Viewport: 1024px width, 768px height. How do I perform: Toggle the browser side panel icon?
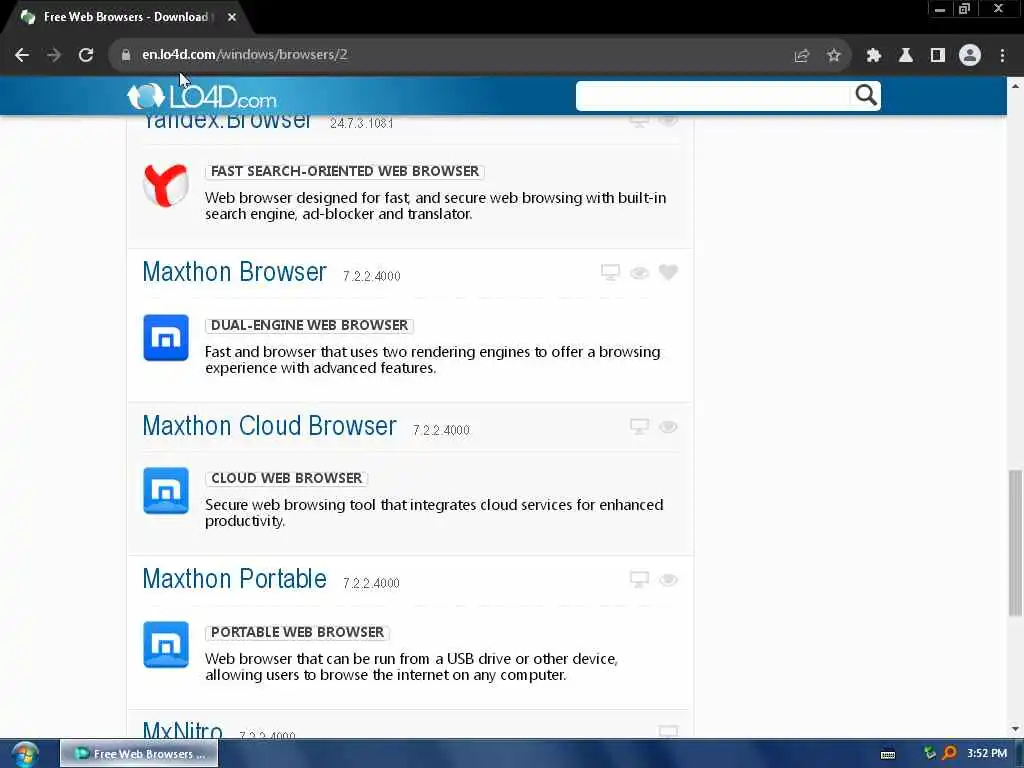point(938,56)
